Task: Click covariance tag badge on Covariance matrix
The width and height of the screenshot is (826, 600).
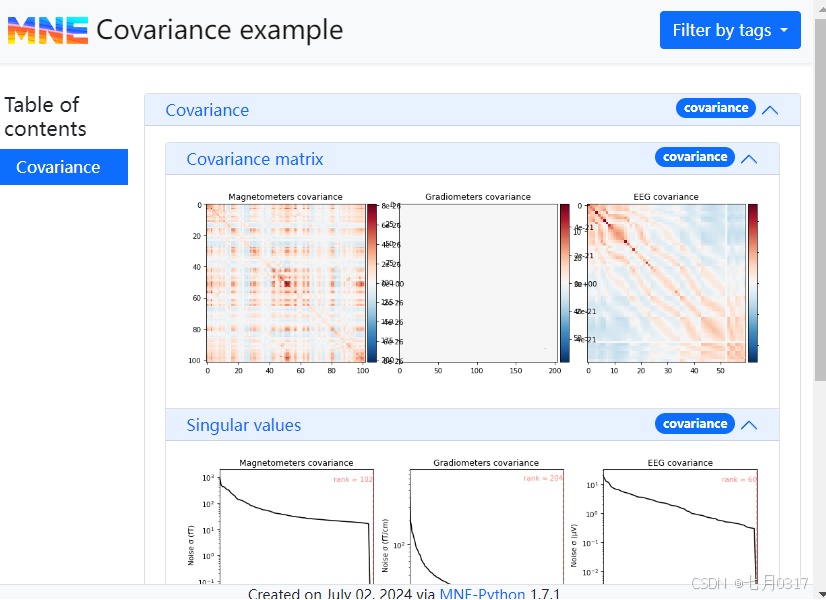Action: [x=695, y=157]
